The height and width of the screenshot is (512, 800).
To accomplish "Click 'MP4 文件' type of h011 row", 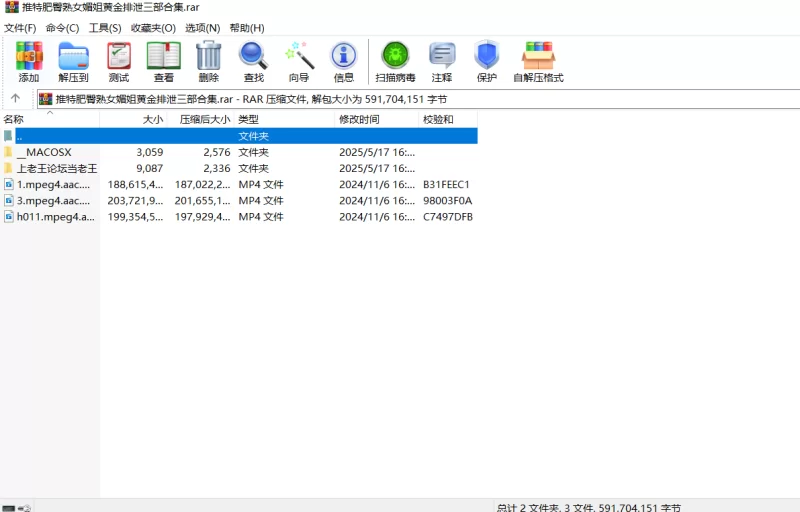I will [x=261, y=217].
